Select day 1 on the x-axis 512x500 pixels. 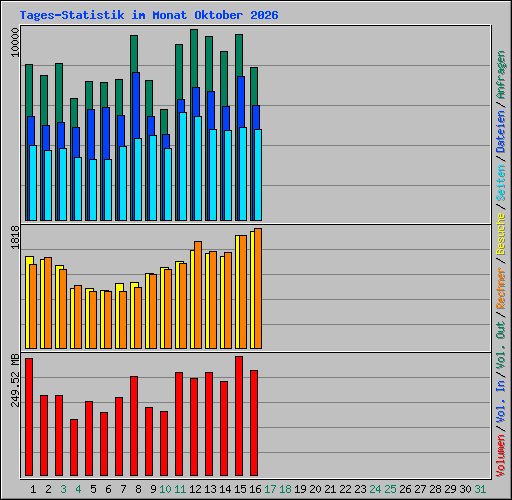pyautogui.click(x=33, y=489)
